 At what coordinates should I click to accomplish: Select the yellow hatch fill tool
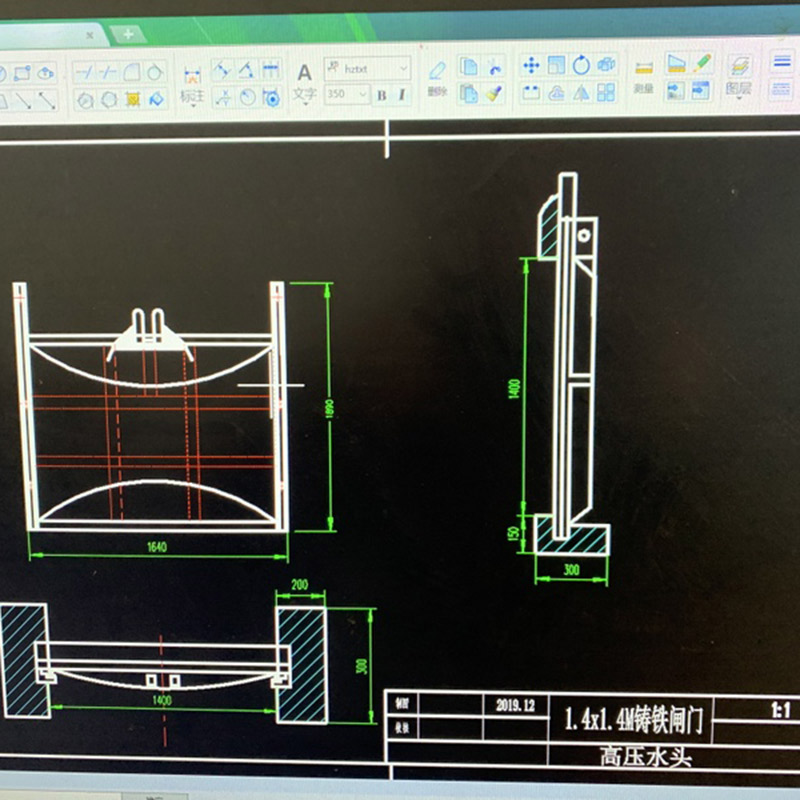tap(133, 99)
